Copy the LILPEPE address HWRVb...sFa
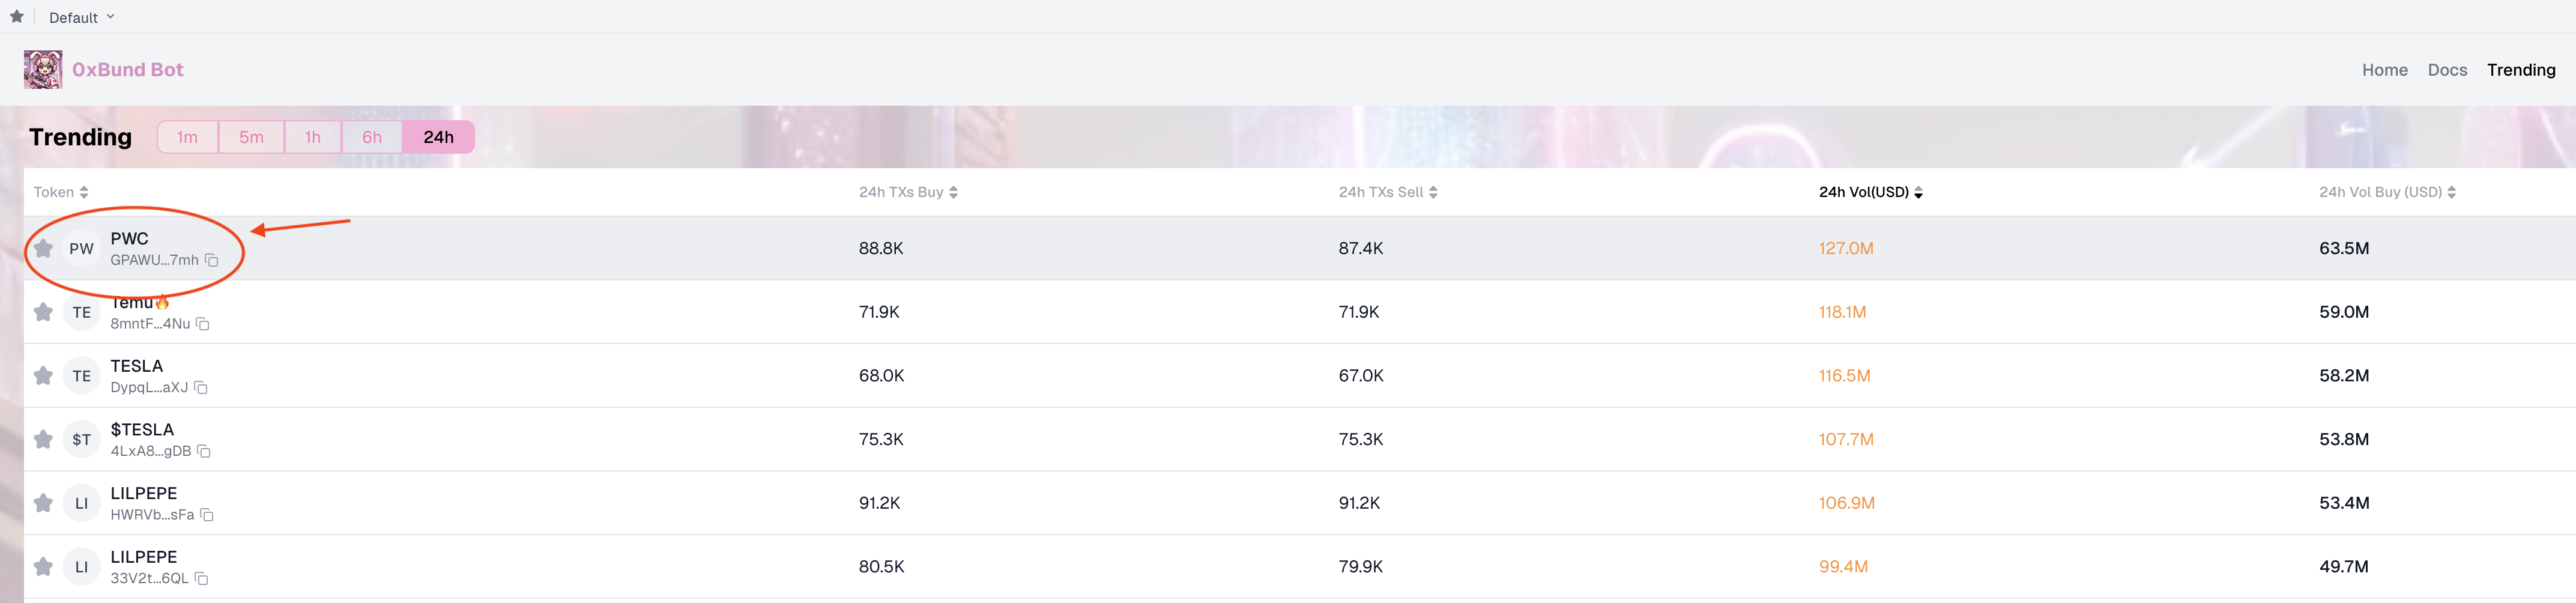This screenshot has width=2576, height=603. 207,515
